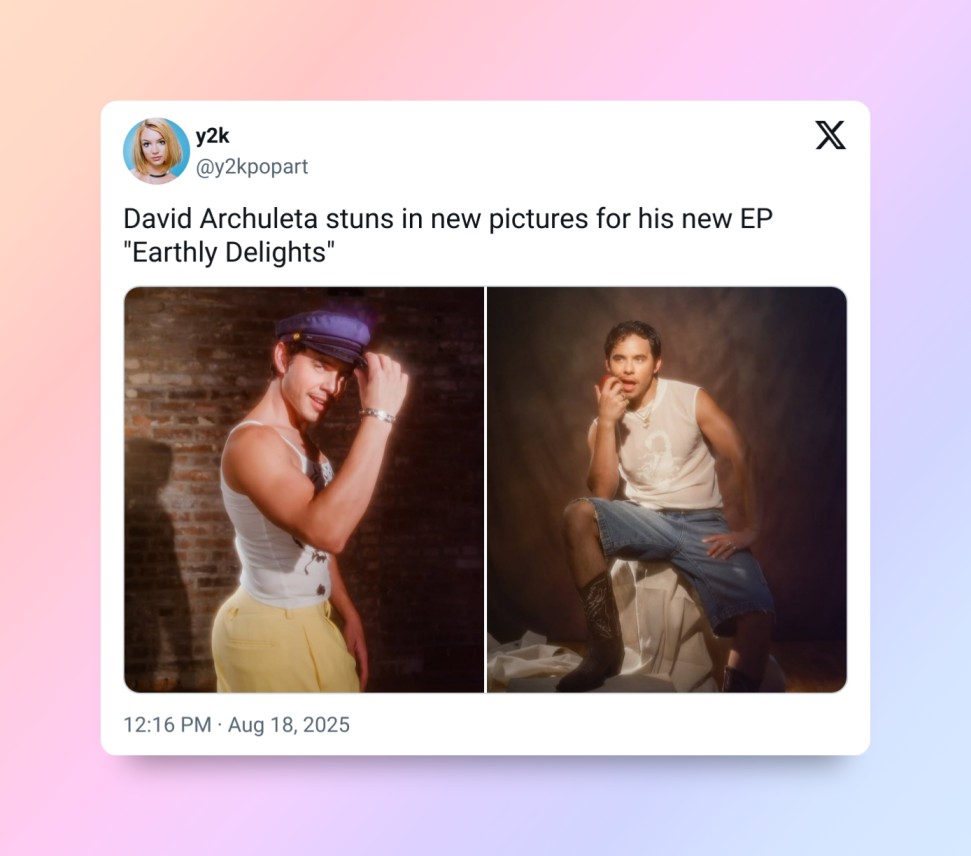Viewport: 971px width, 856px height.
Task: Click the y2k display name
Action: pos(213,136)
